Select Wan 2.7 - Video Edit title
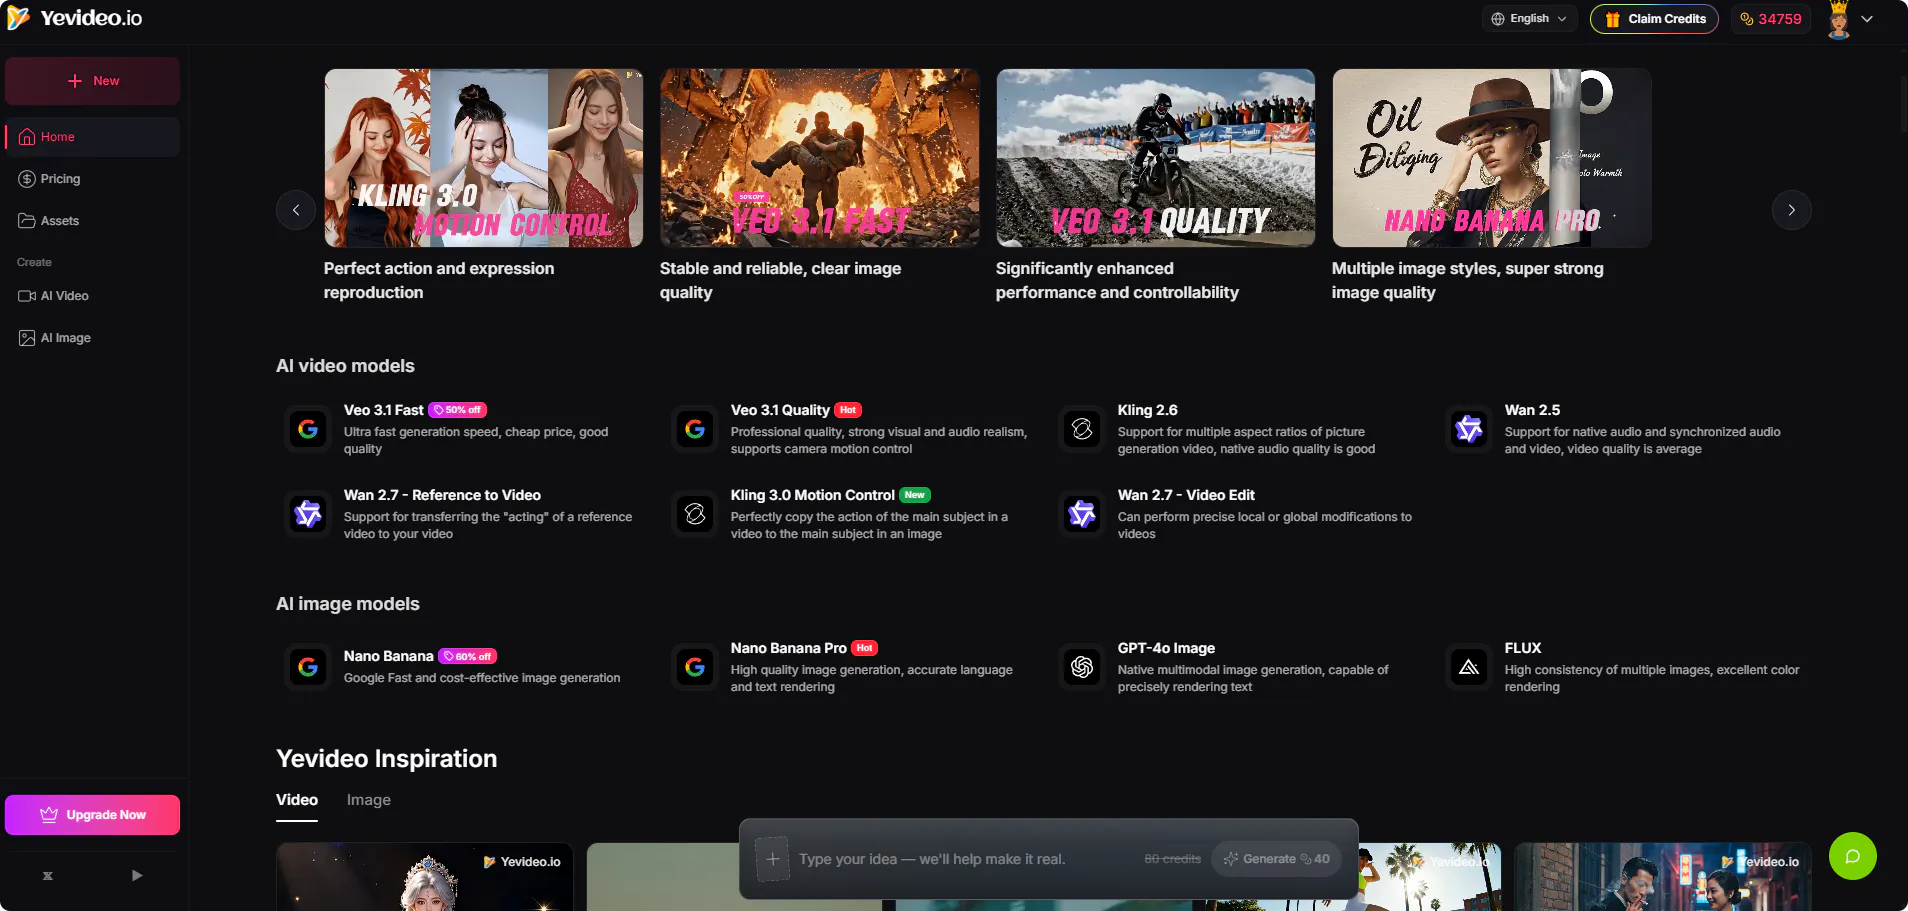This screenshot has height=911, width=1908. coord(1186,495)
